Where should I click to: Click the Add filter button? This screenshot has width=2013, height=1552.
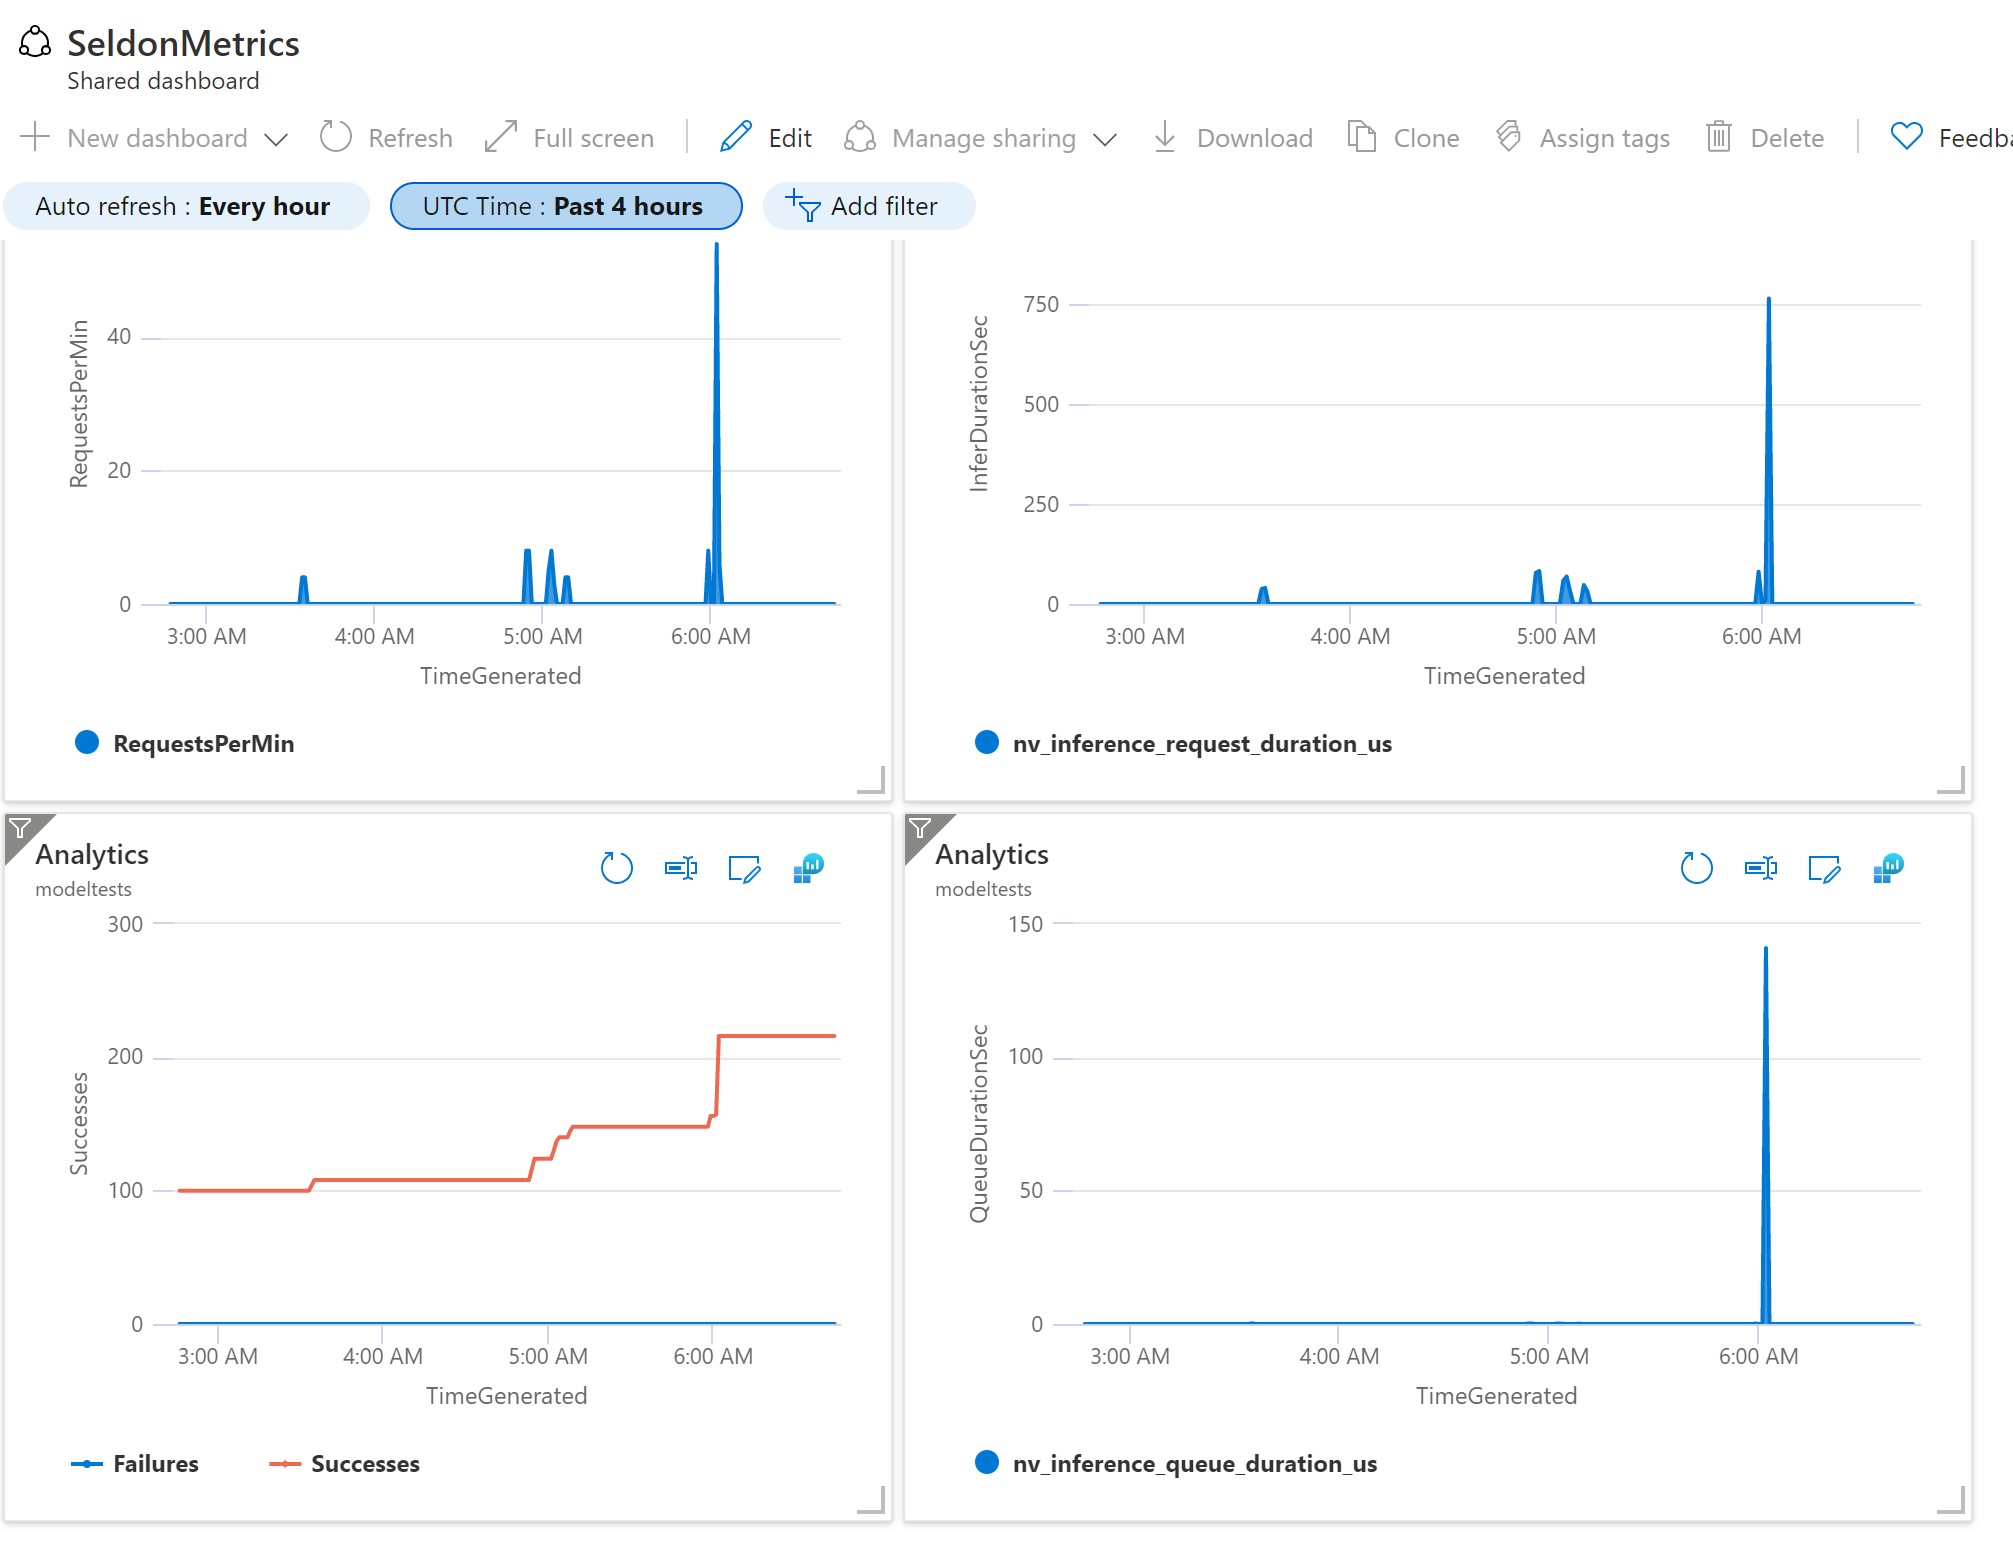[x=868, y=206]
